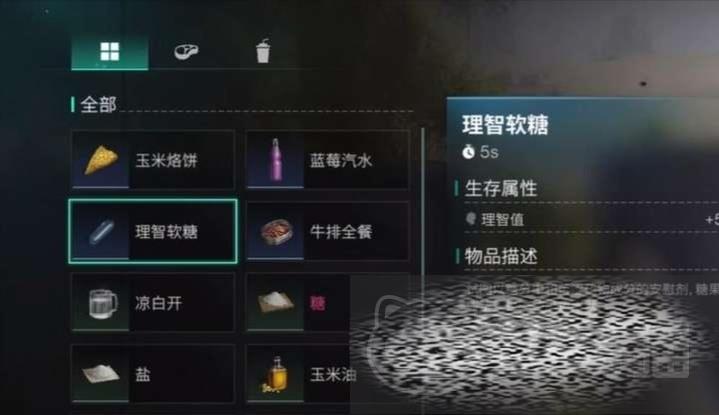This screenshot has width=719, height=415.
Task: Click the blue 理智软糖 candy icon
Action: (101, 232)
